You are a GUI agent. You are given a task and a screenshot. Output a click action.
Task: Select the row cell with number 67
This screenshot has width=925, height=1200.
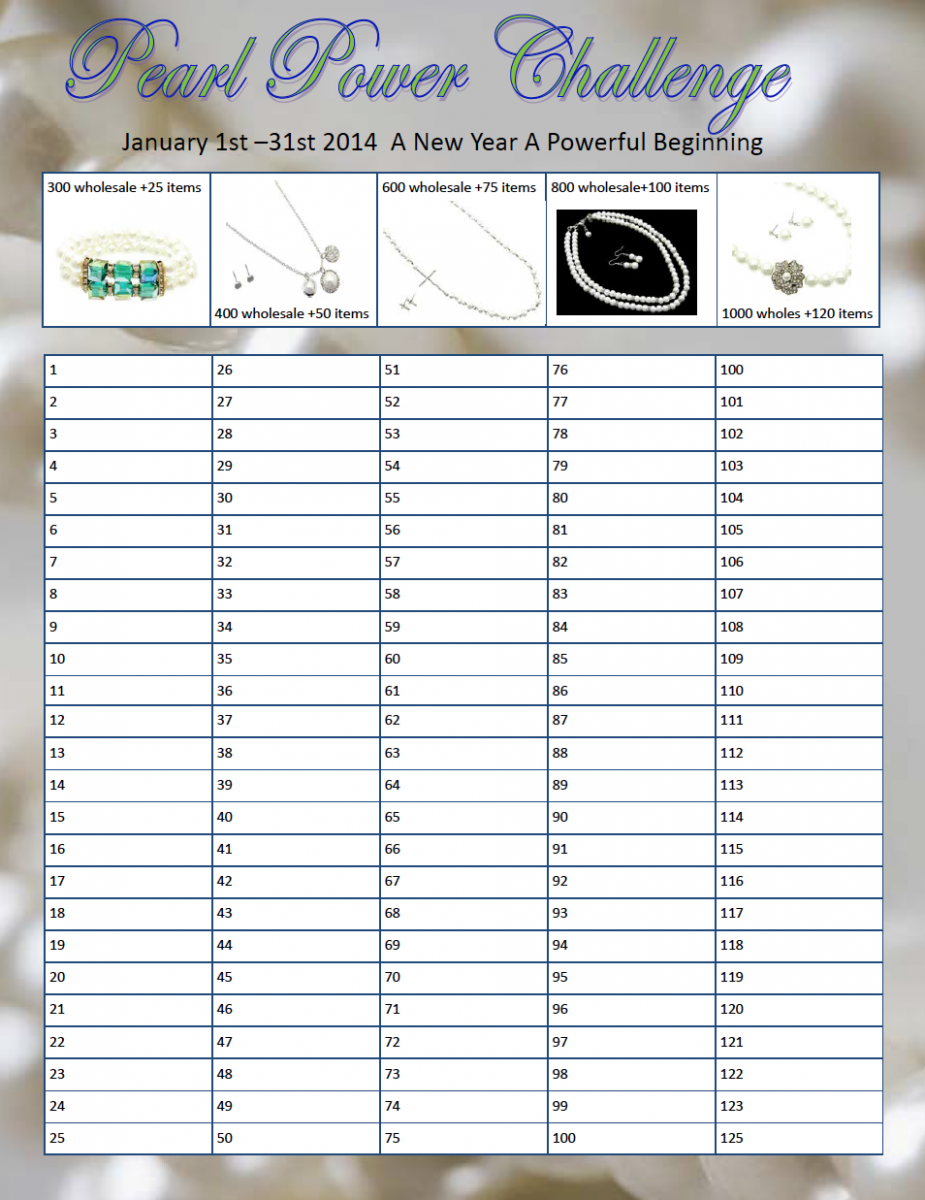[463, 882]
